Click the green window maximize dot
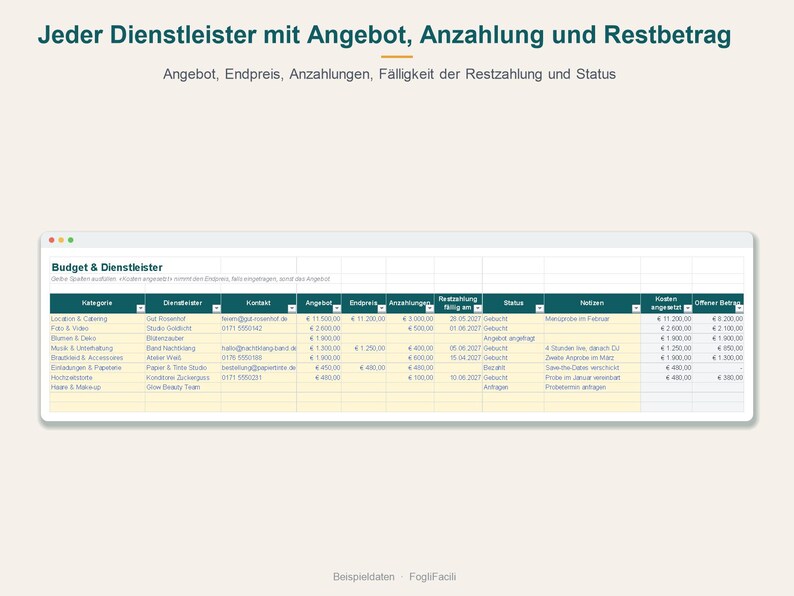The image size is (794, 596). pyautogui.click(x=71, y=240)
